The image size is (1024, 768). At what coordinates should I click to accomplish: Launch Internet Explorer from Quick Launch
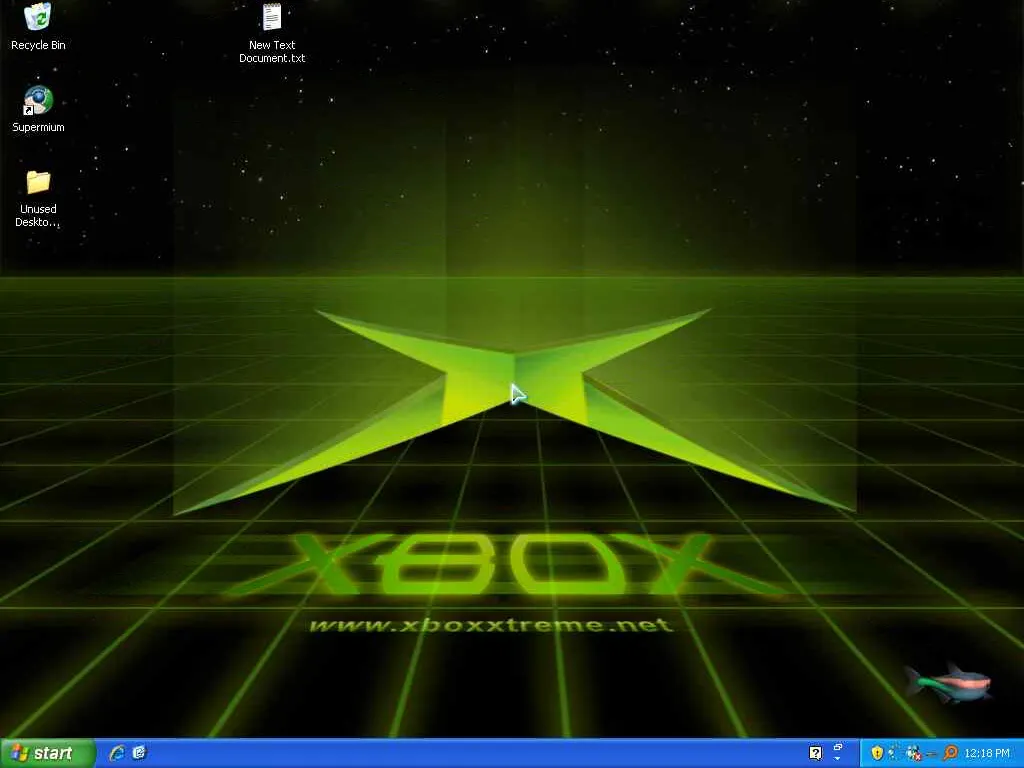point(117,753)
